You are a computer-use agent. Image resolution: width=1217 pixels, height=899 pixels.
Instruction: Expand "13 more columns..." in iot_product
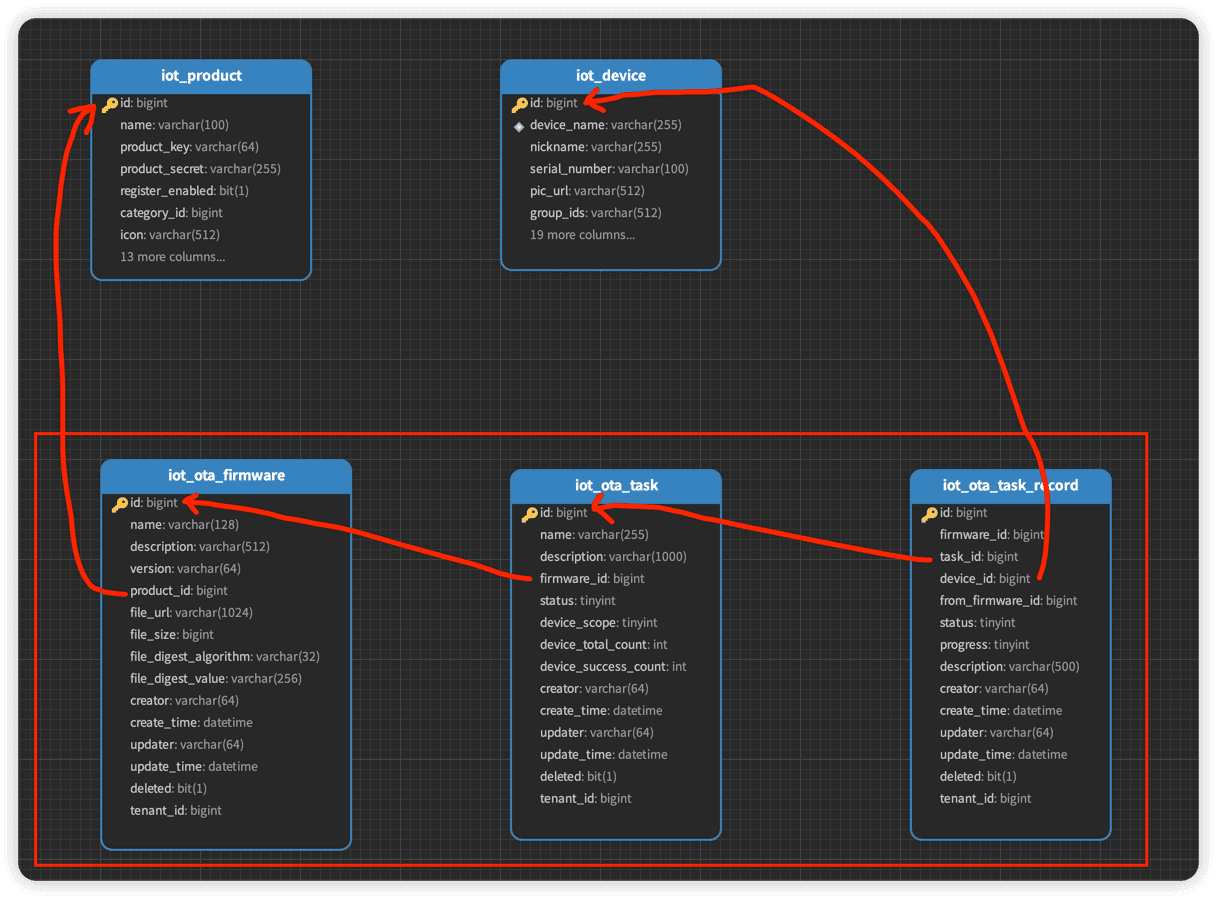point(172,257)
